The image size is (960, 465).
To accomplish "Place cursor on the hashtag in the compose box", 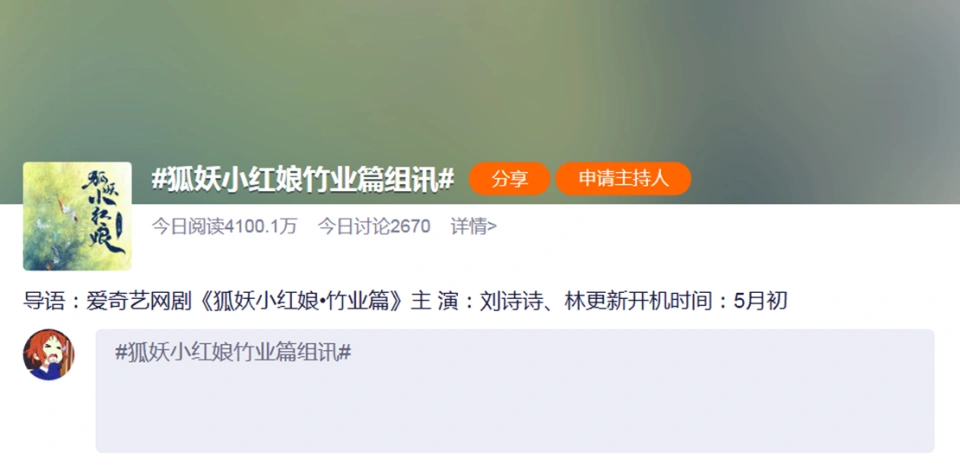I will 233,352.
